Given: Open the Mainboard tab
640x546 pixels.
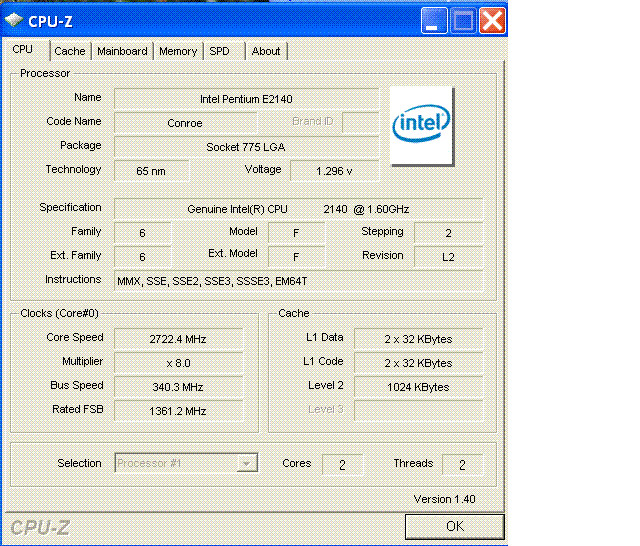Looking at the screenshot, I should pyautogui.click(x=122, y=51).
